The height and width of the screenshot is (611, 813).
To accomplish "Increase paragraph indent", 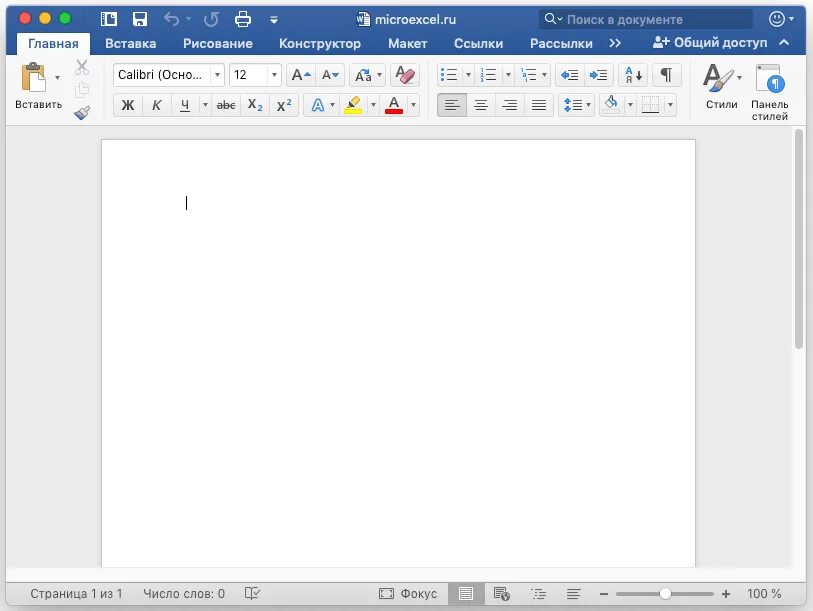I will 598,75.
